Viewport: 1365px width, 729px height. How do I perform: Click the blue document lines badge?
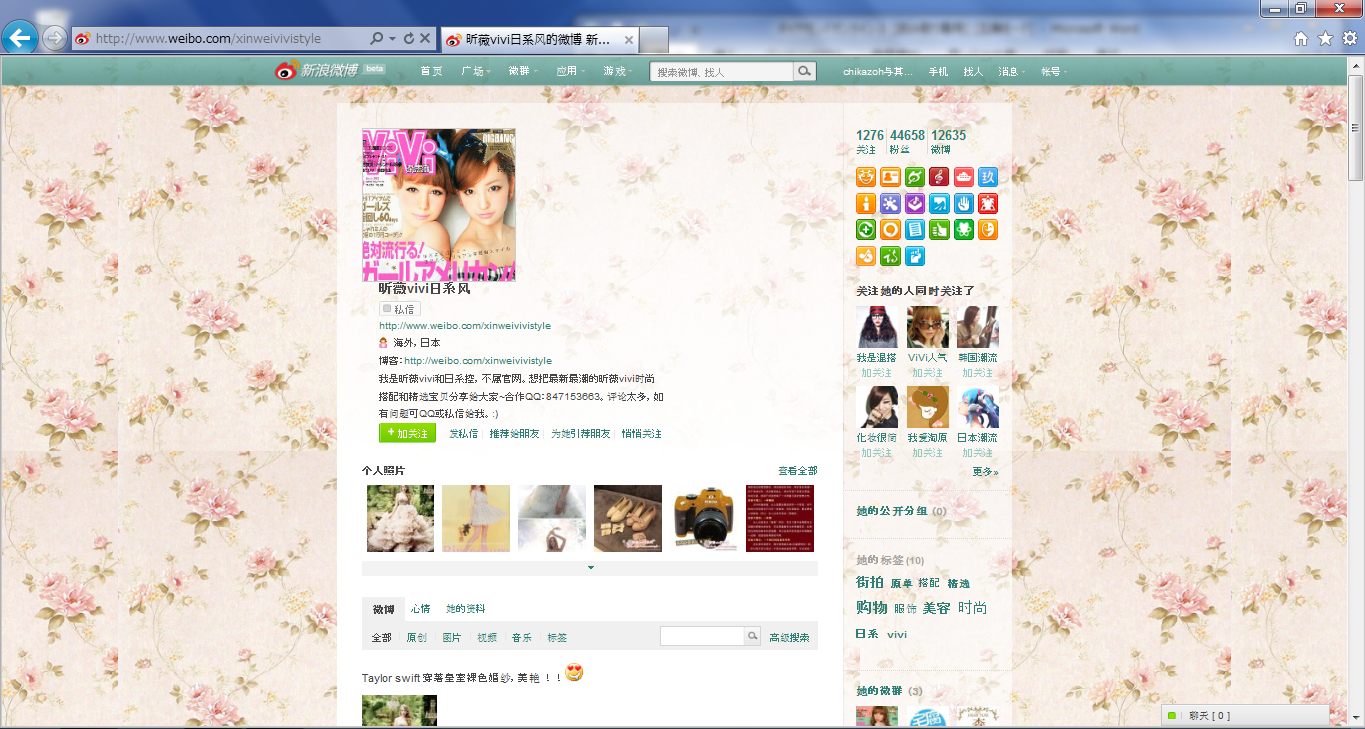915,229
